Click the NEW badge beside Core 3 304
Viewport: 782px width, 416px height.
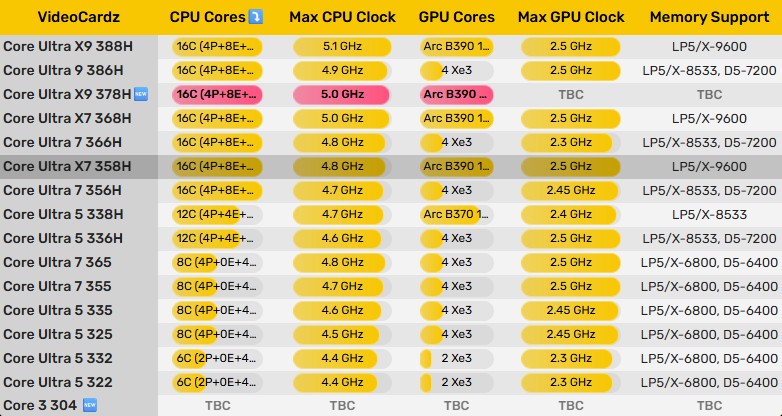pos(90,406)
